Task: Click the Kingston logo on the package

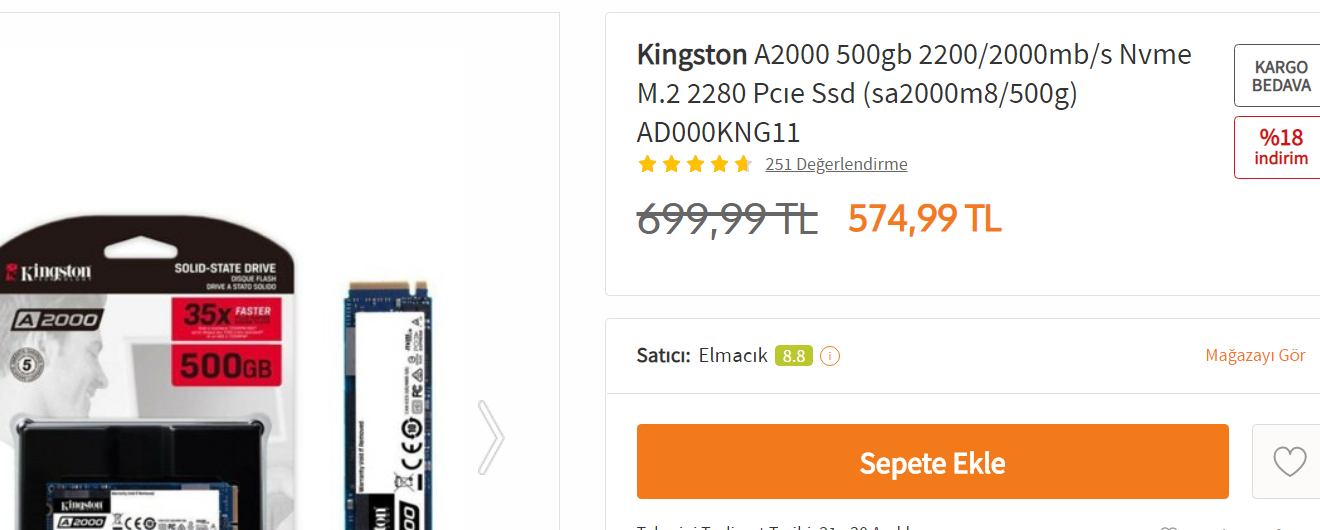Action: coord(49,272)
